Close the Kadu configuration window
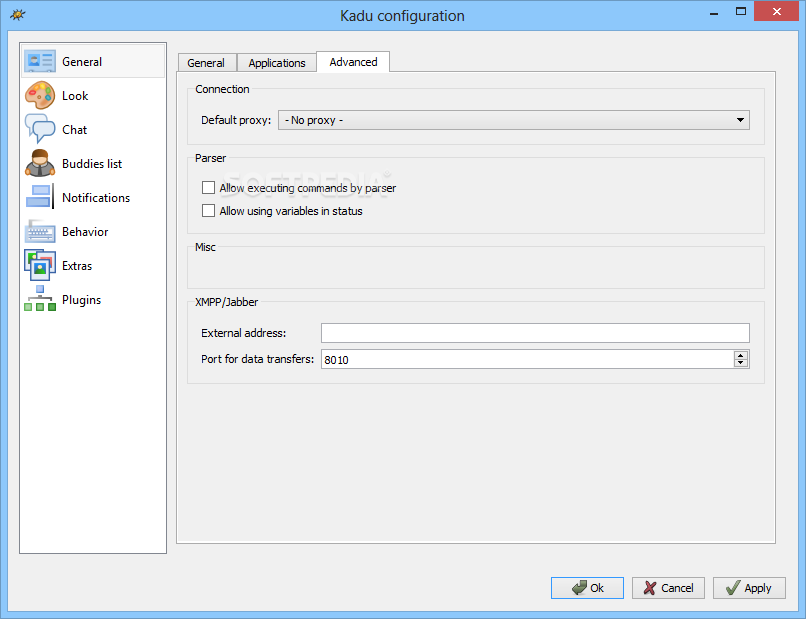Image resolution: width=806 pixels, height=619 pixels. 776,11
